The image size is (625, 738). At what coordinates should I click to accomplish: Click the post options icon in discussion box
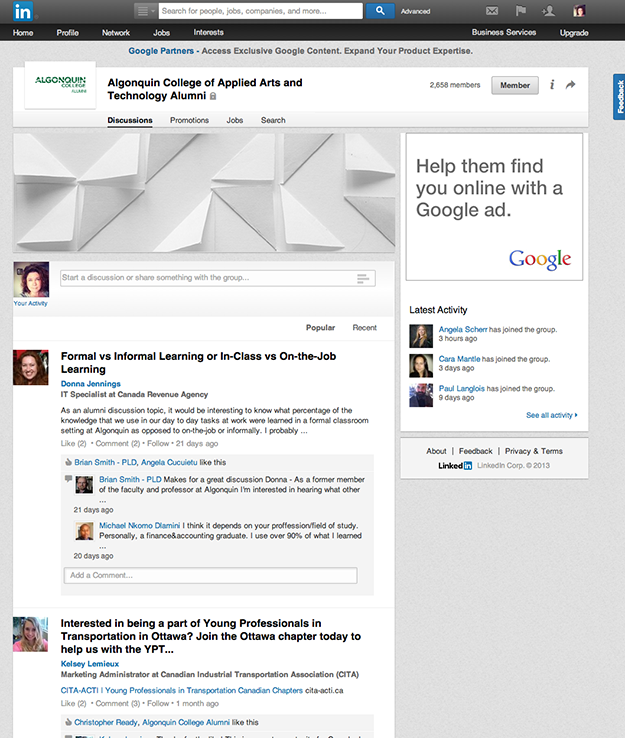point(362,278)
